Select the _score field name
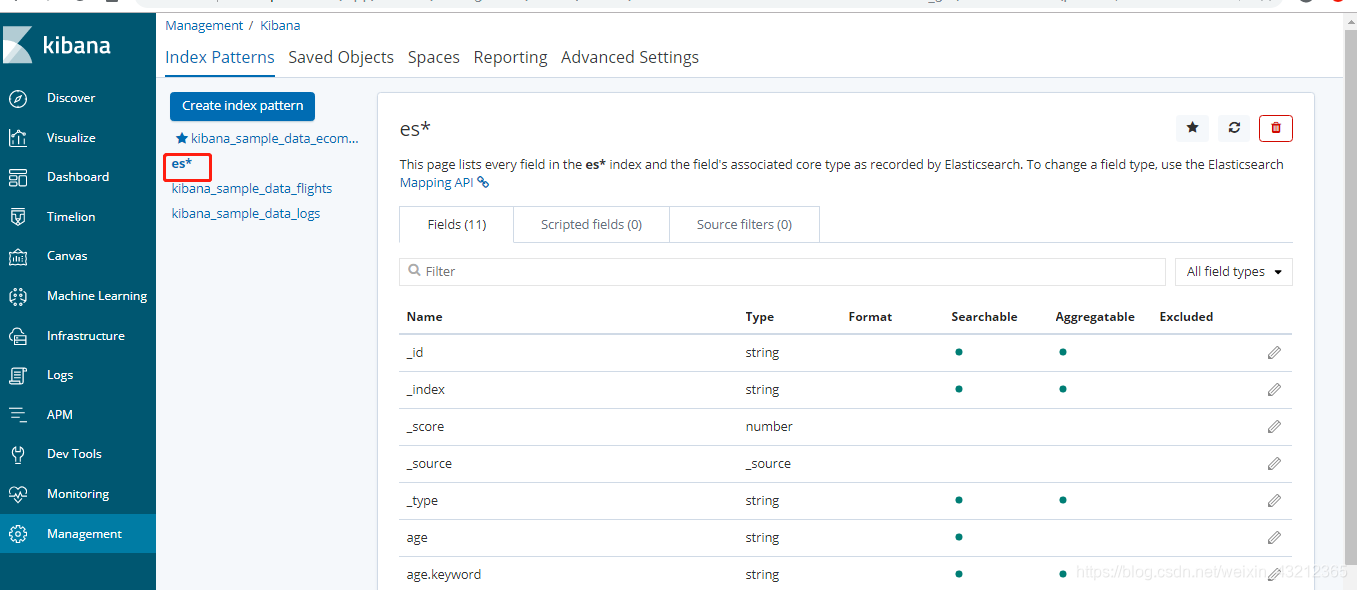This screenshot has width=1357, height=590. click(425, 427)
